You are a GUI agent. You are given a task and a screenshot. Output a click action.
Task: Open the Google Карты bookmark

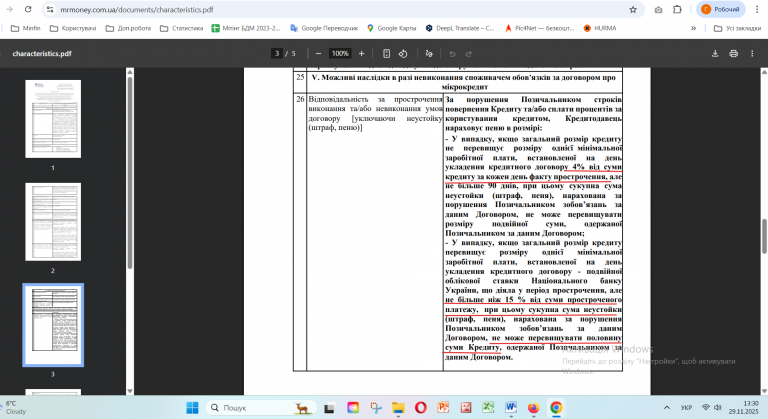(392, 28)
